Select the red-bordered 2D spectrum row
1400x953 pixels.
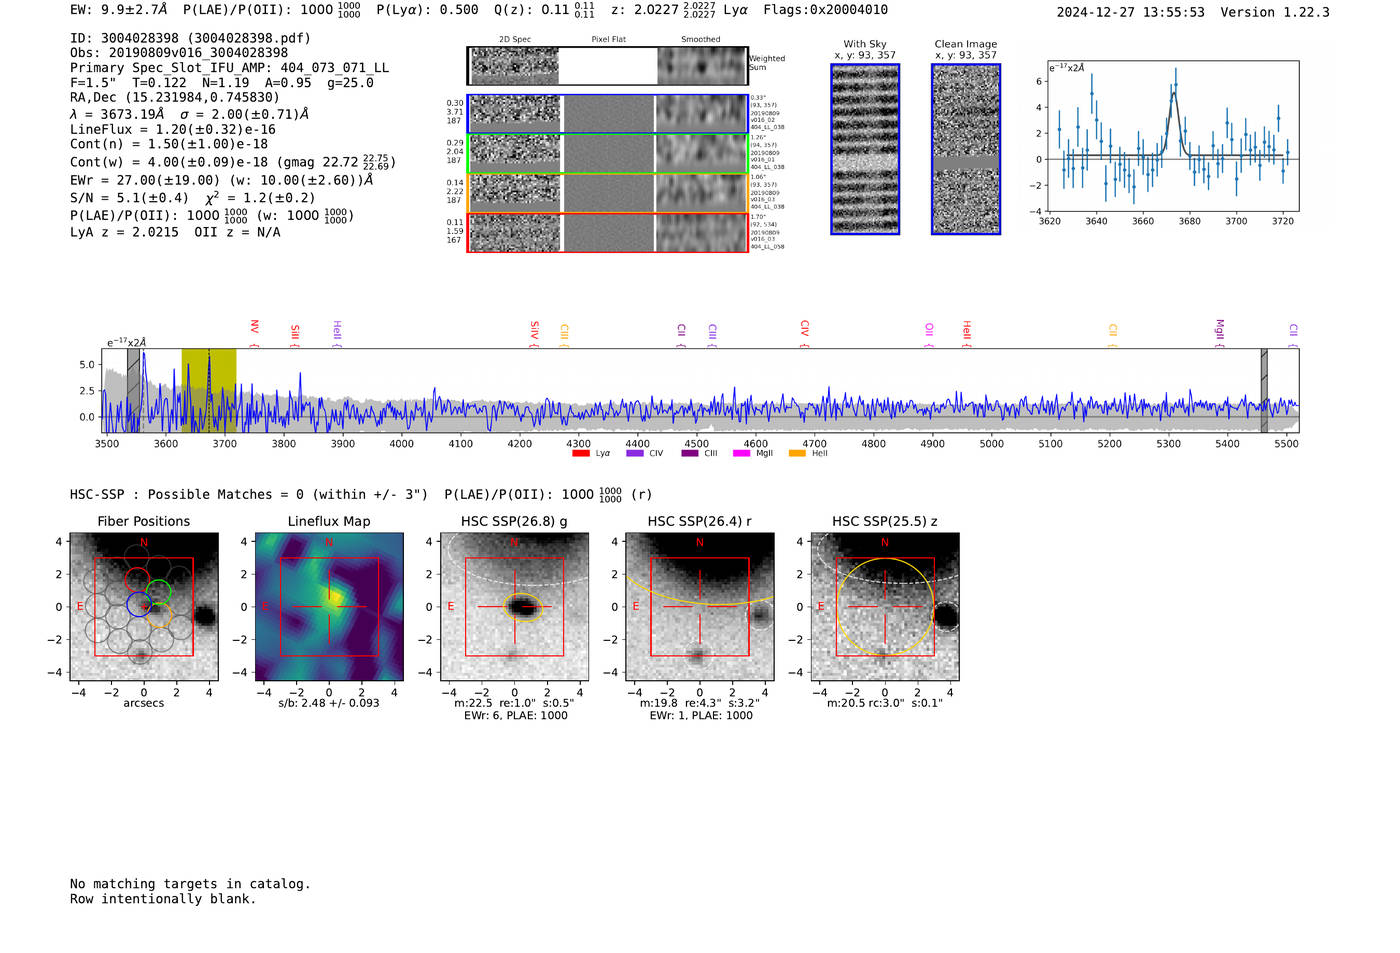[608, 233]
